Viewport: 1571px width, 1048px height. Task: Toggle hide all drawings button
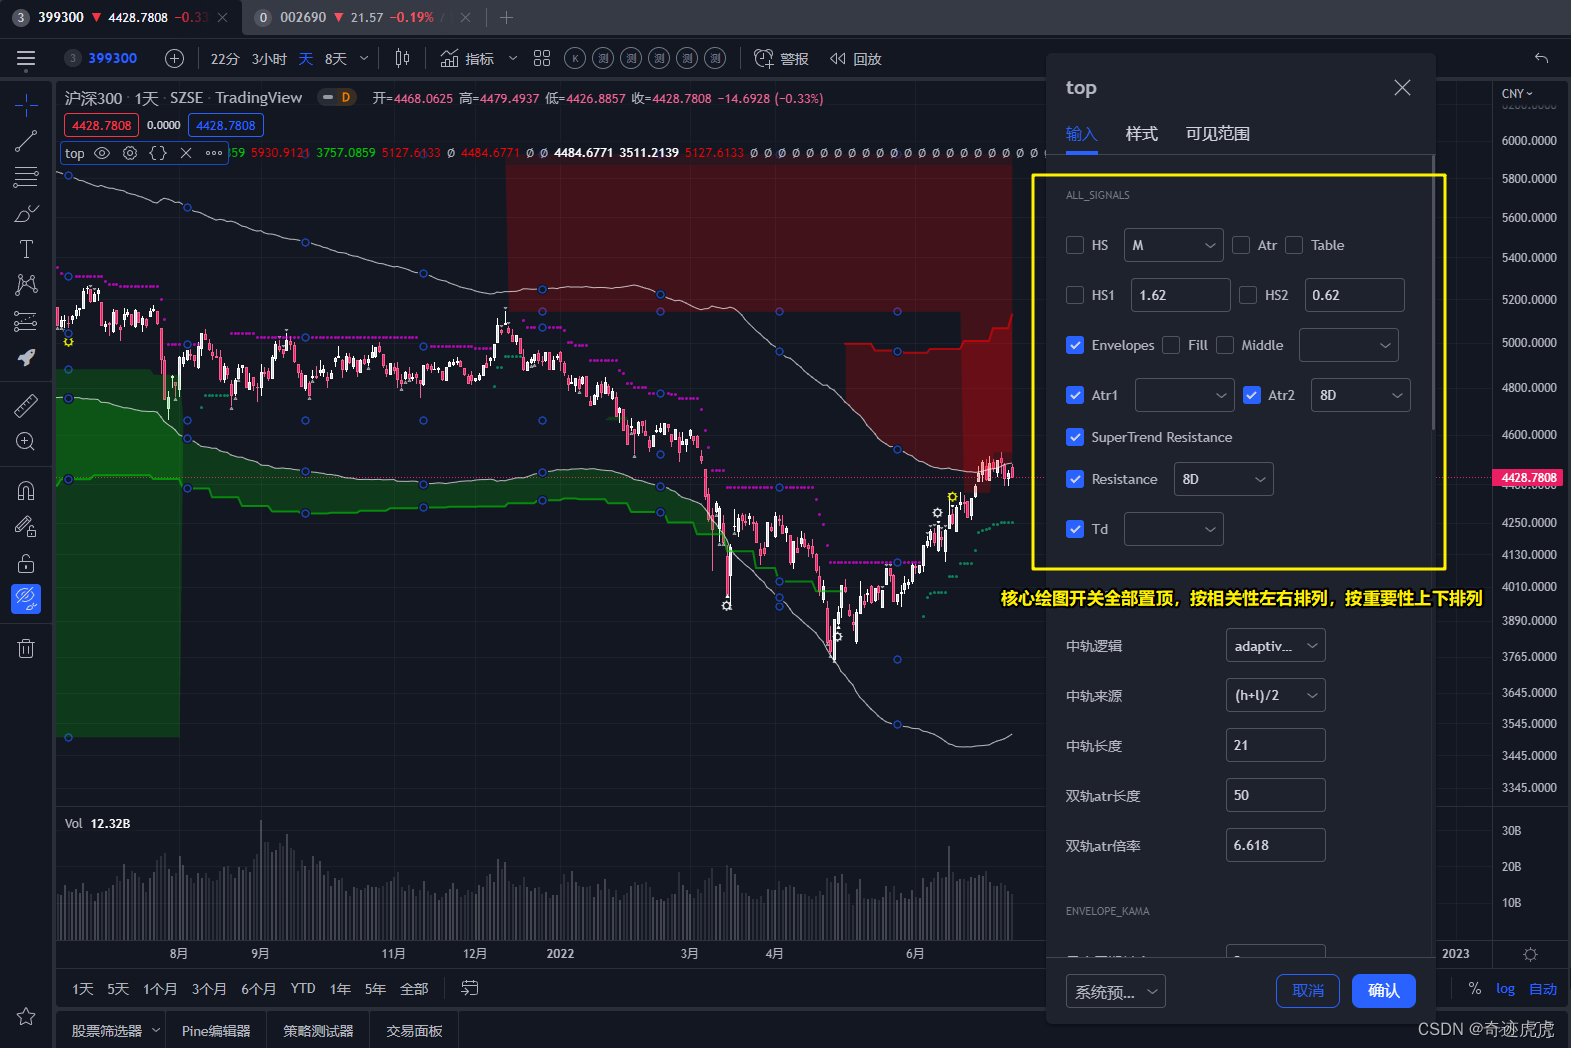[x=26, y=599]
